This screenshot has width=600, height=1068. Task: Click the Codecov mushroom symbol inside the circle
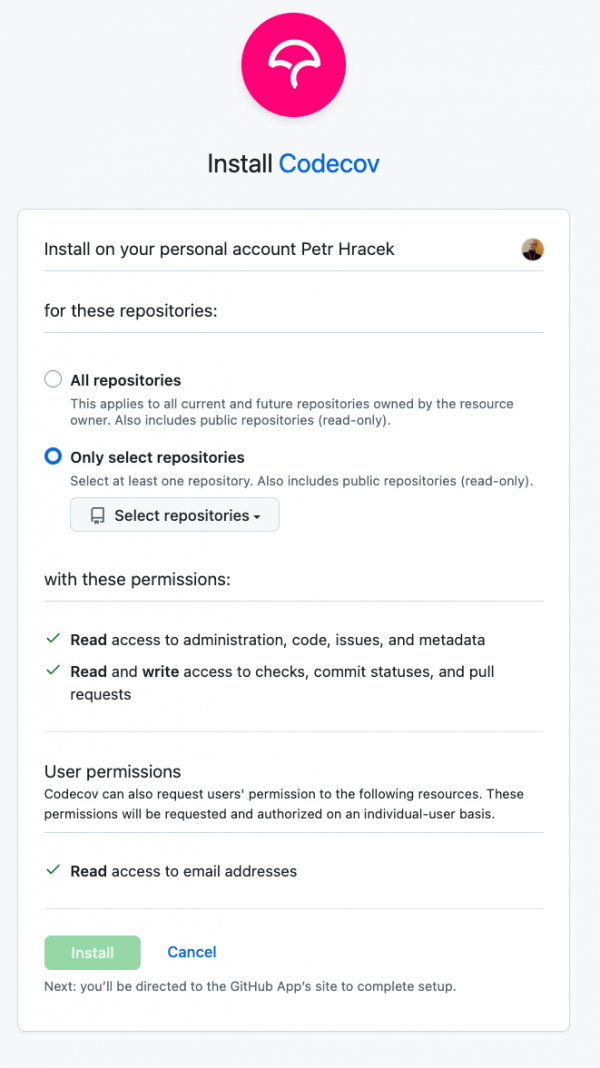point(293,64)
